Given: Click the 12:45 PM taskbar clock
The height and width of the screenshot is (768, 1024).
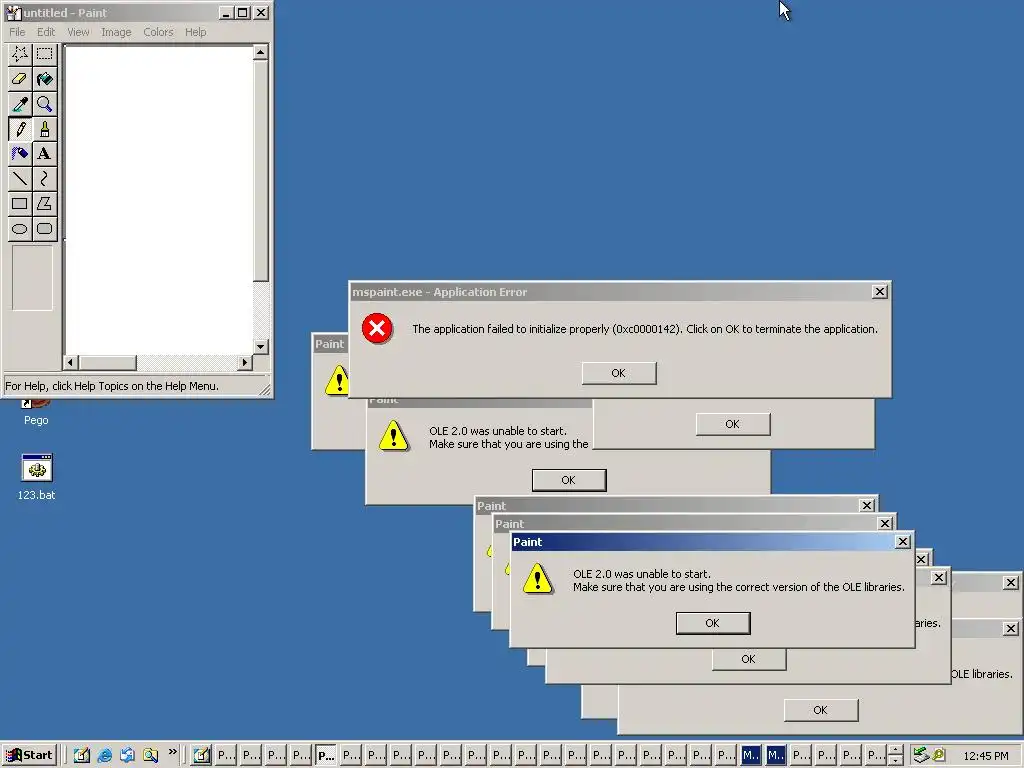Looking at the screenshot, I should click(985, 756).
